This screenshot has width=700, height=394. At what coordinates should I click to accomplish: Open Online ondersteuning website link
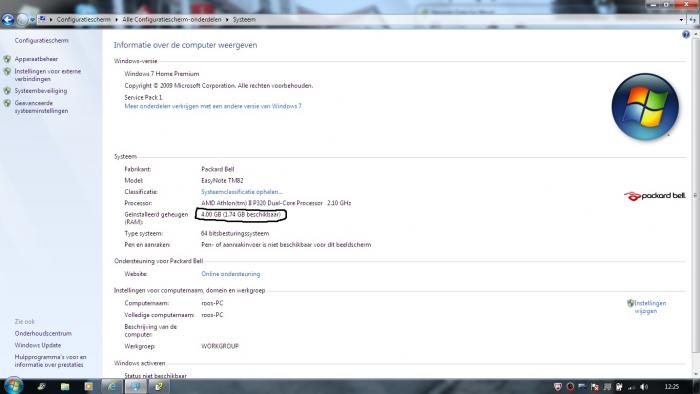(230, 274)
